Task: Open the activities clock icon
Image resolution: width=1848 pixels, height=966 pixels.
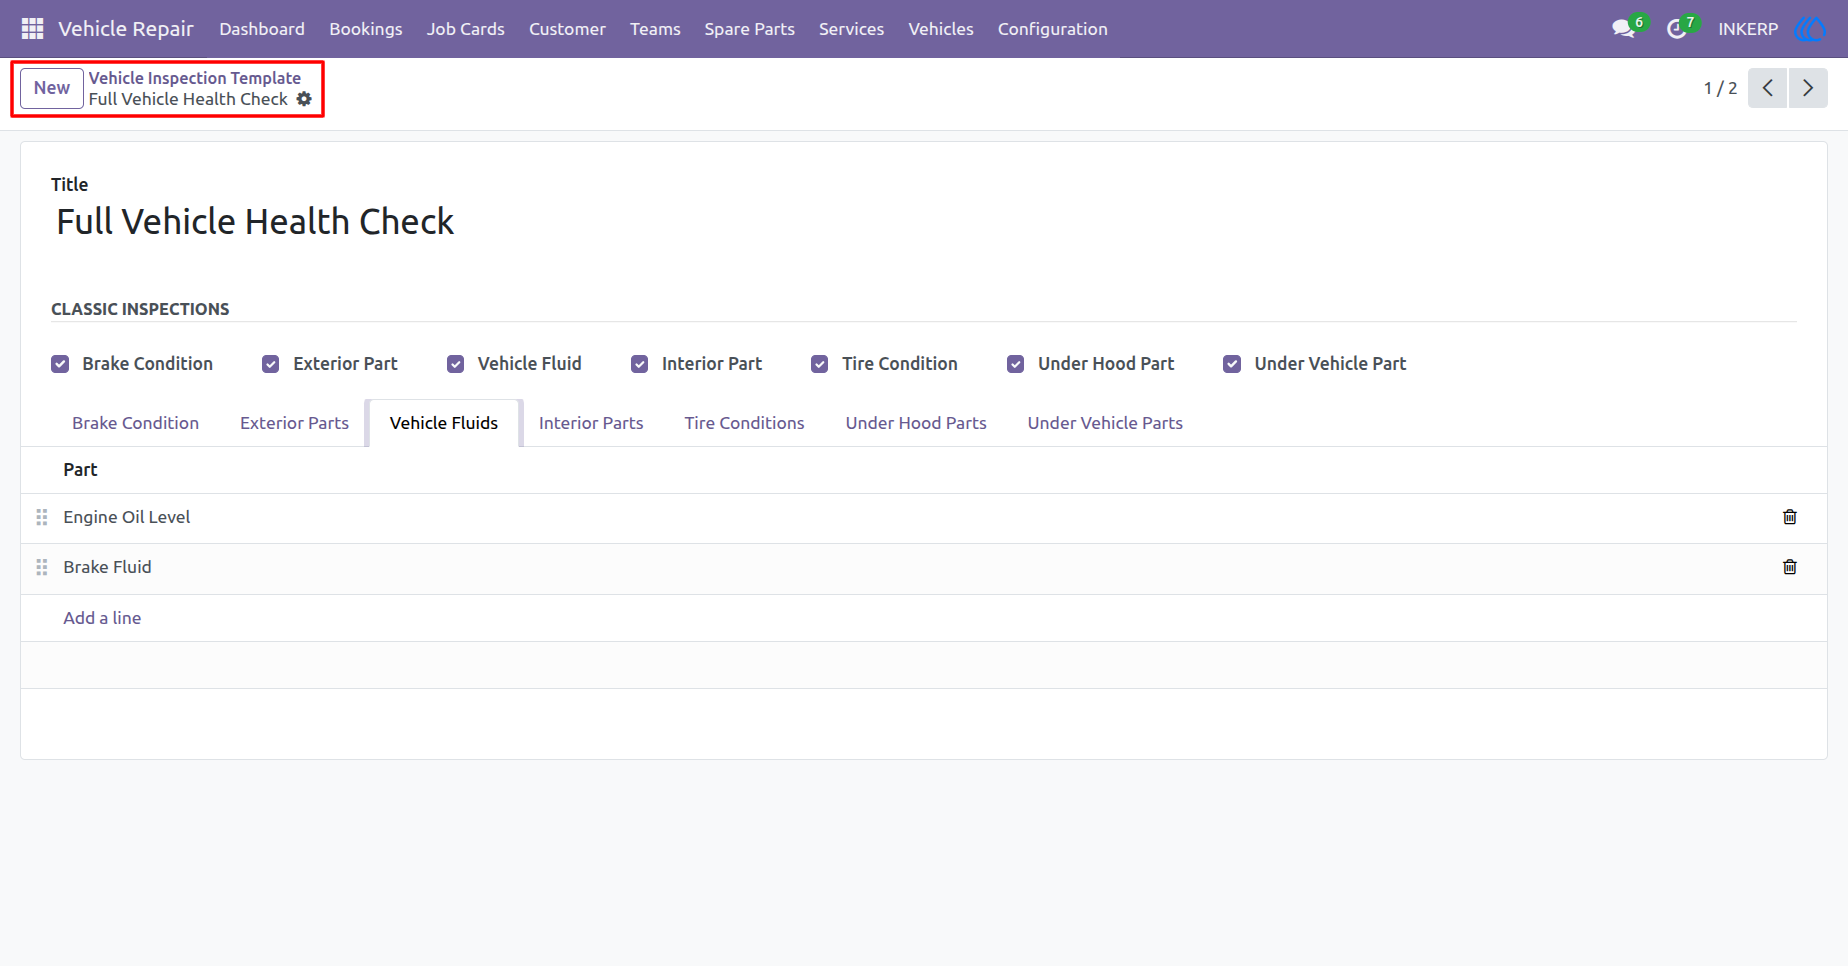Action: (x=1677, y=29)
